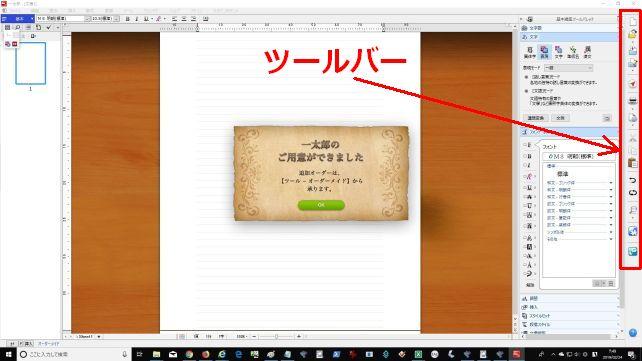This screenshot has width=642, height=361.
Task: Click the align right icon in the top bar
Action: (x=193, y=19)
